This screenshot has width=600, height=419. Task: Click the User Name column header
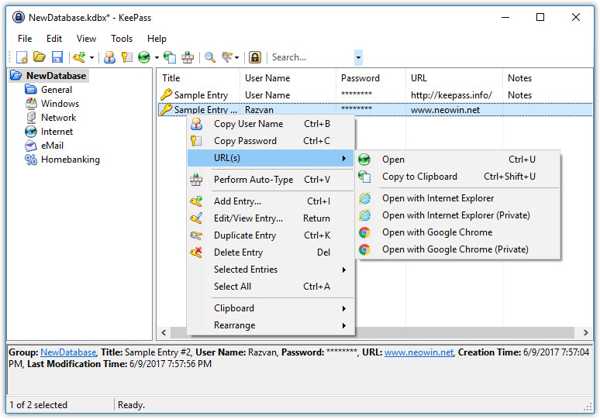[x=288, y=78]
